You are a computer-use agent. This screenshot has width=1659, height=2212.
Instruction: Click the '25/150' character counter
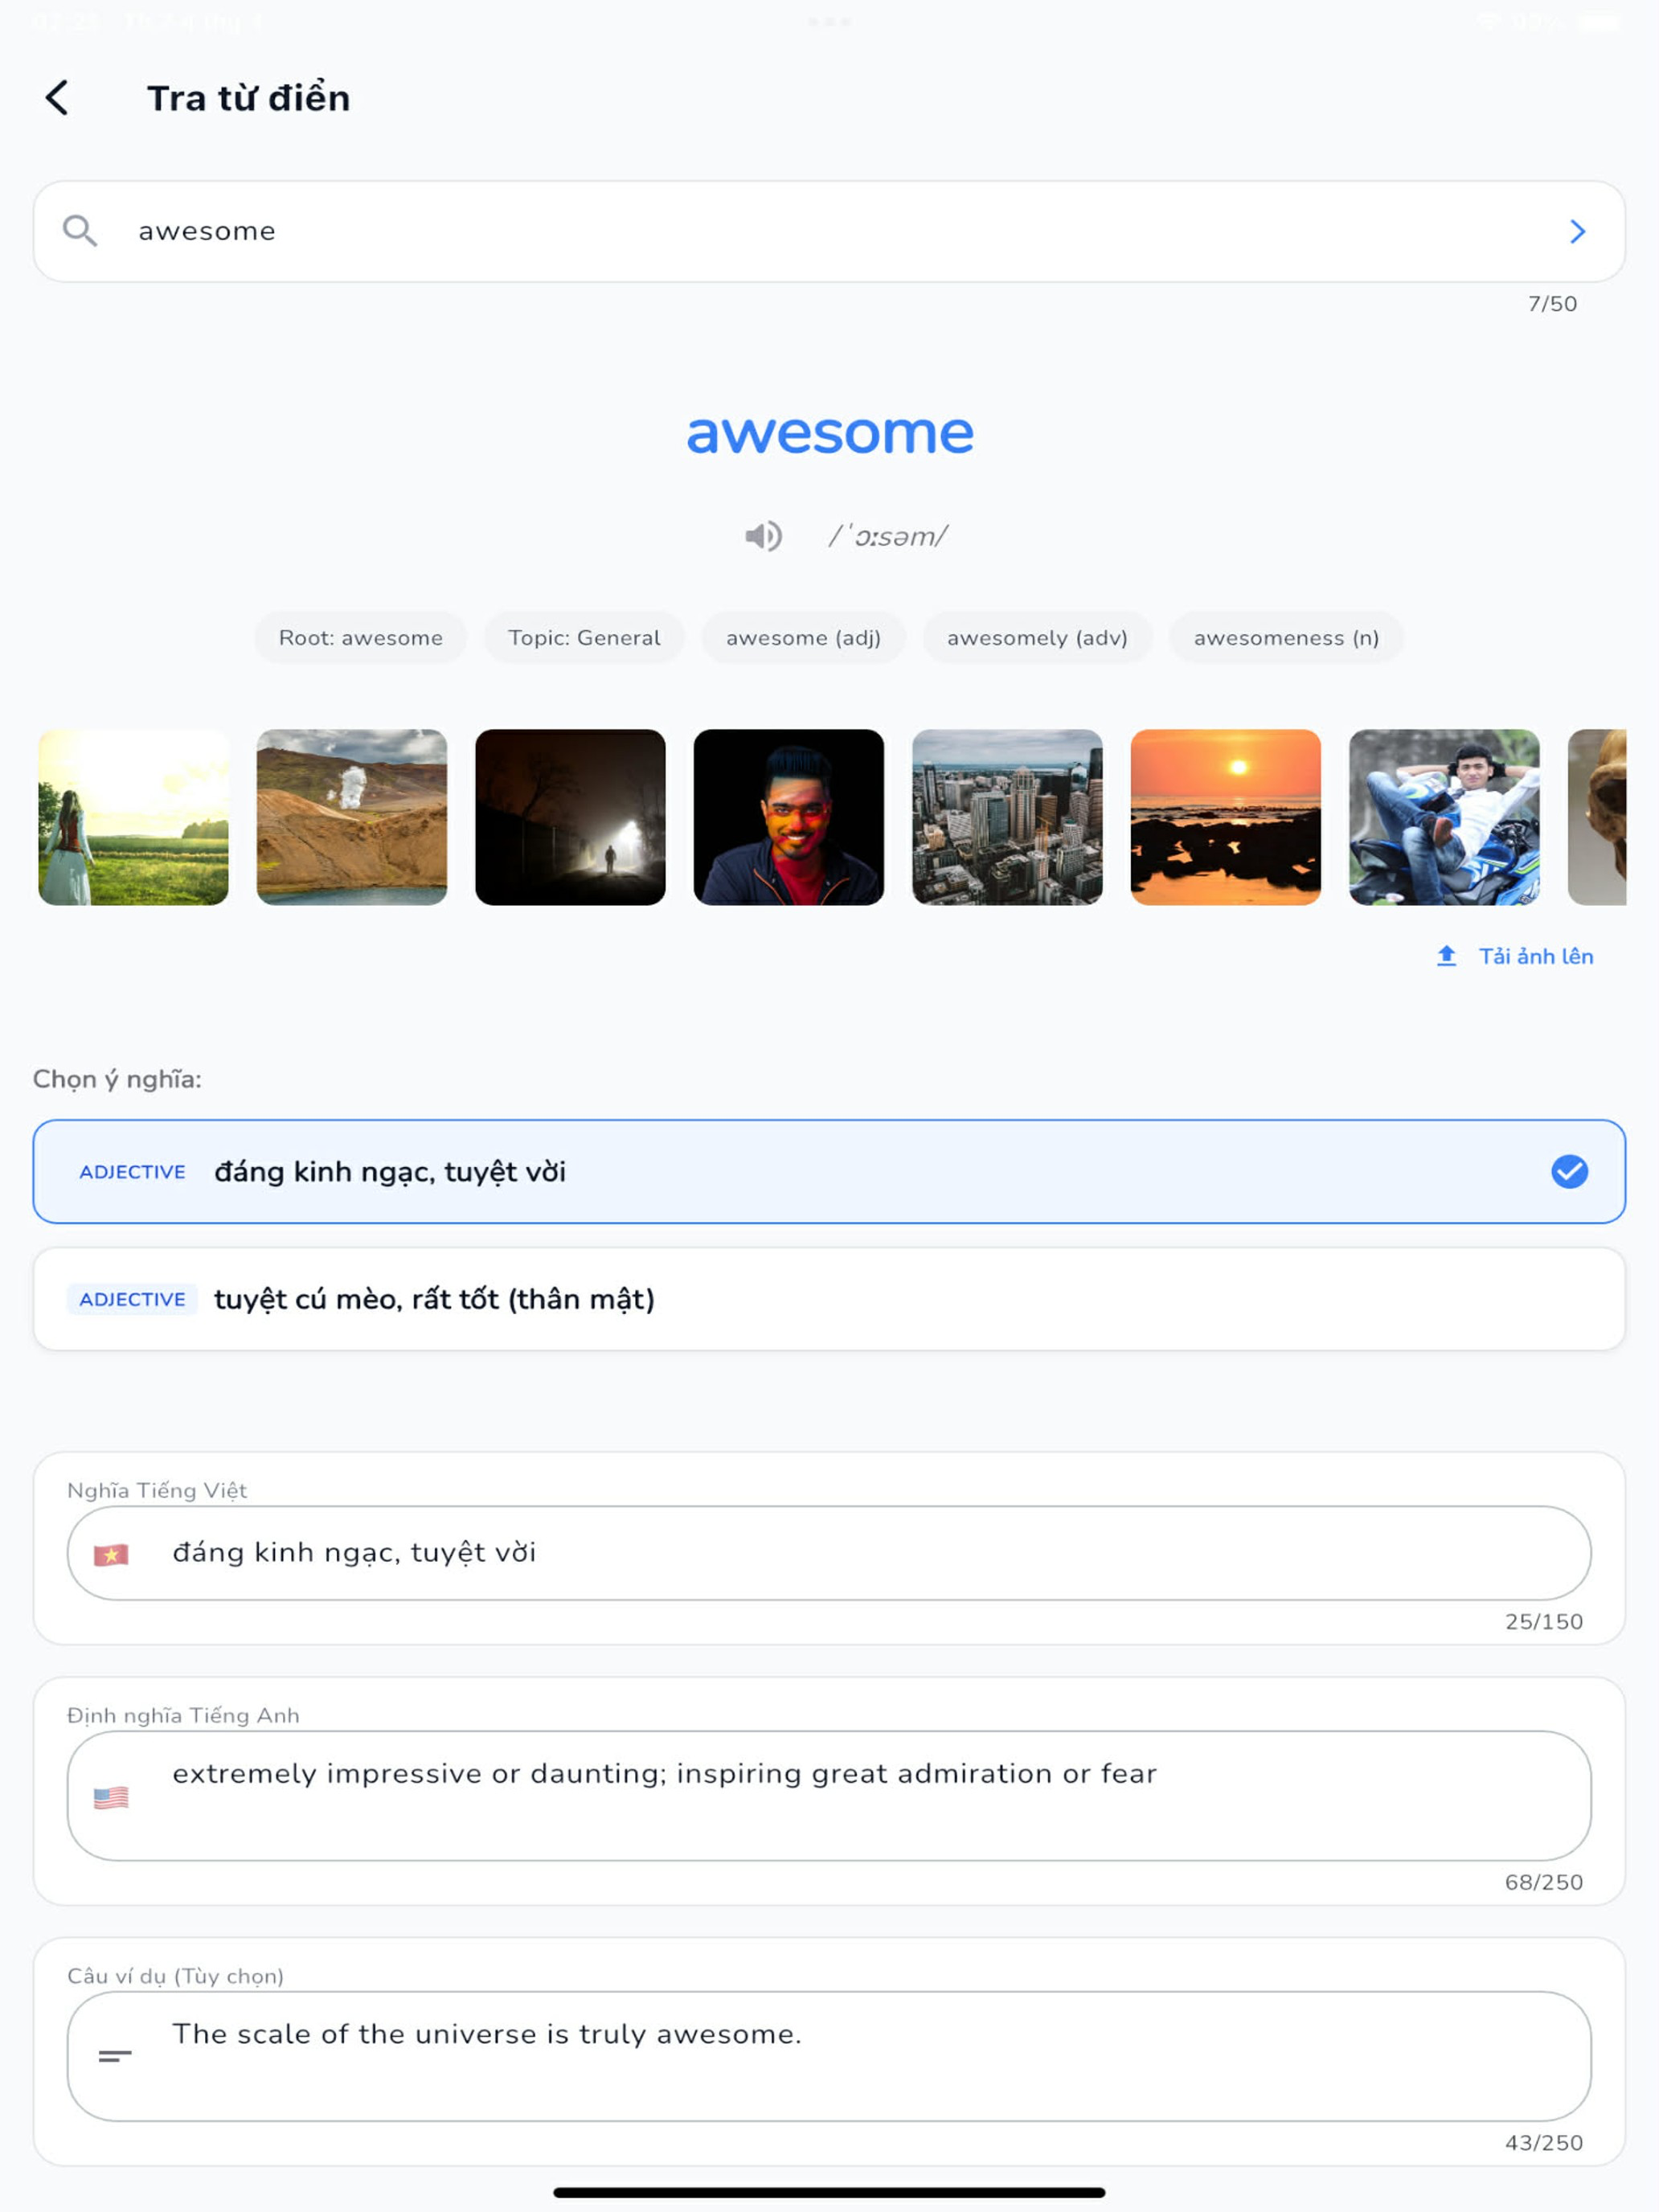[x=1544, y=1622]
